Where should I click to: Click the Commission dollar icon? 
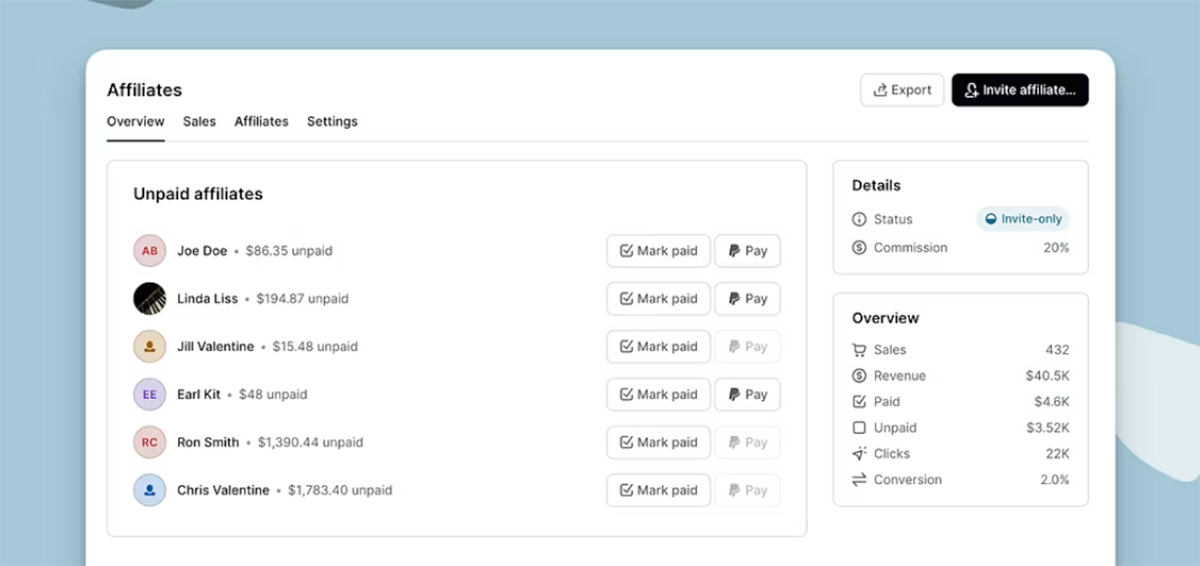click(859, 248)
